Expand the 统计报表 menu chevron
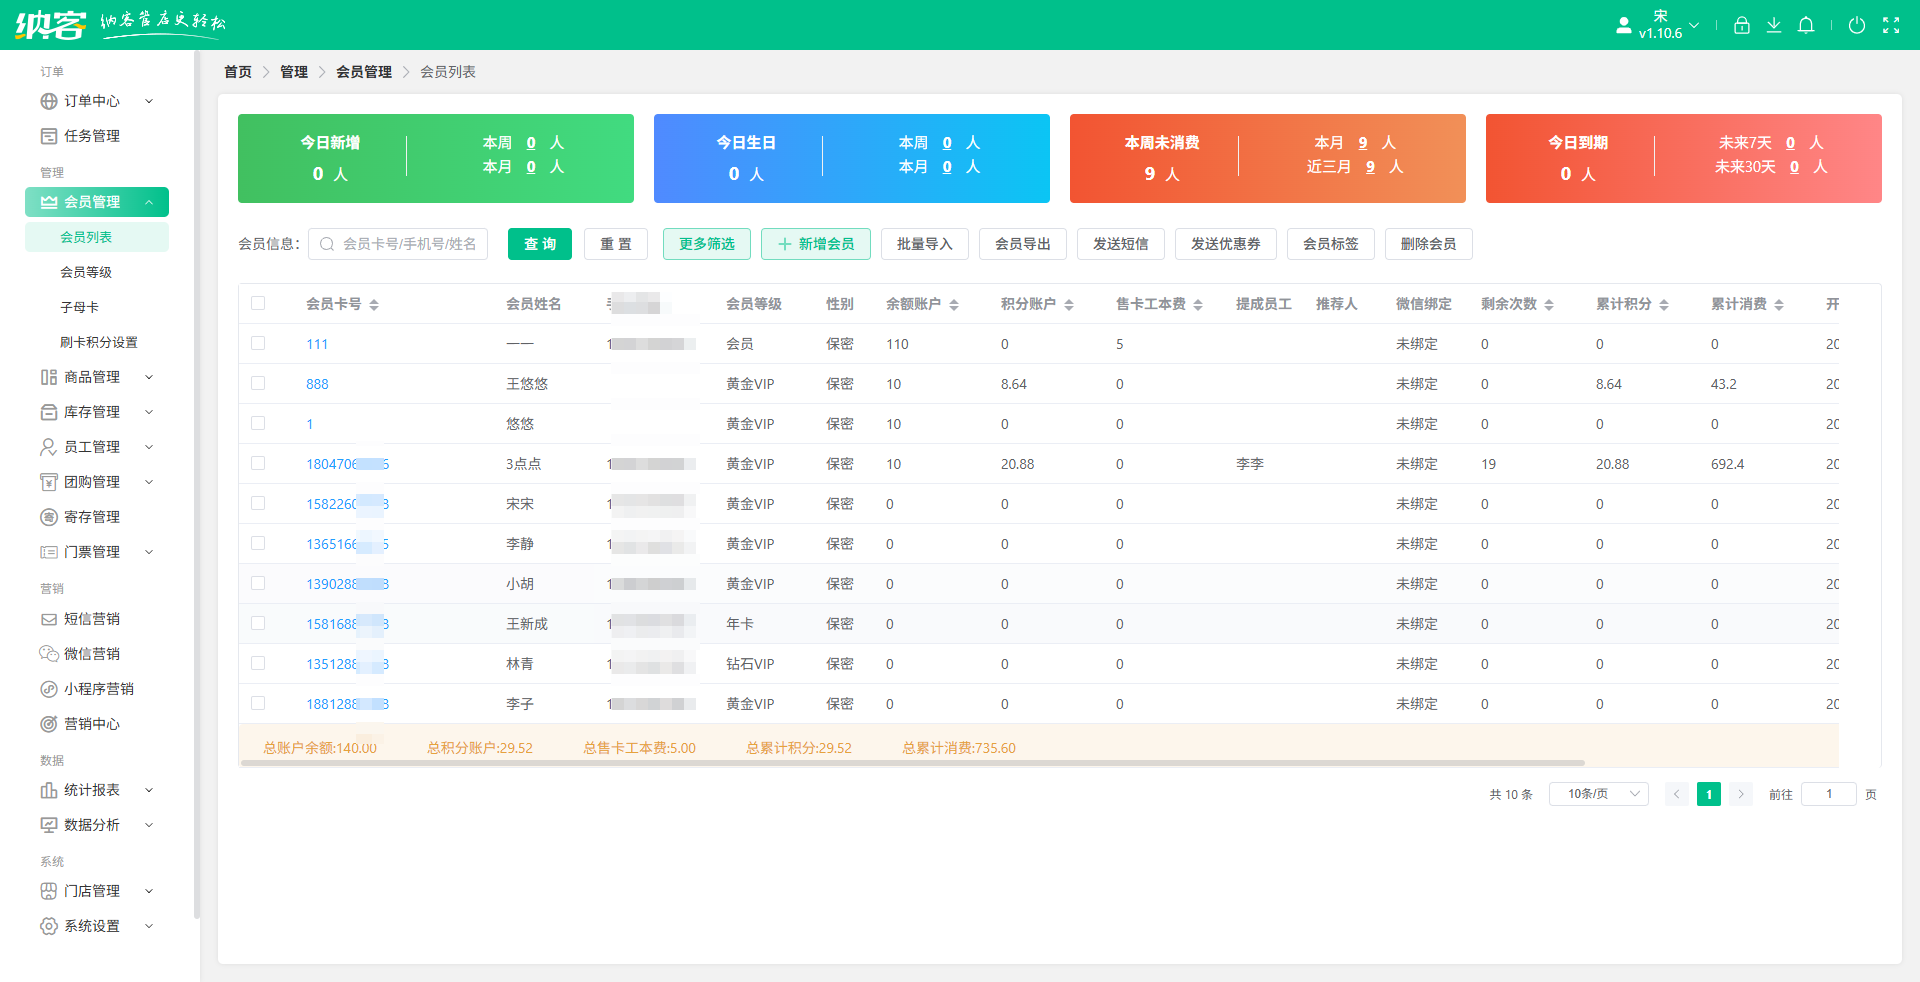This screenshot has width=1920, height=982. tap(149, 790)
